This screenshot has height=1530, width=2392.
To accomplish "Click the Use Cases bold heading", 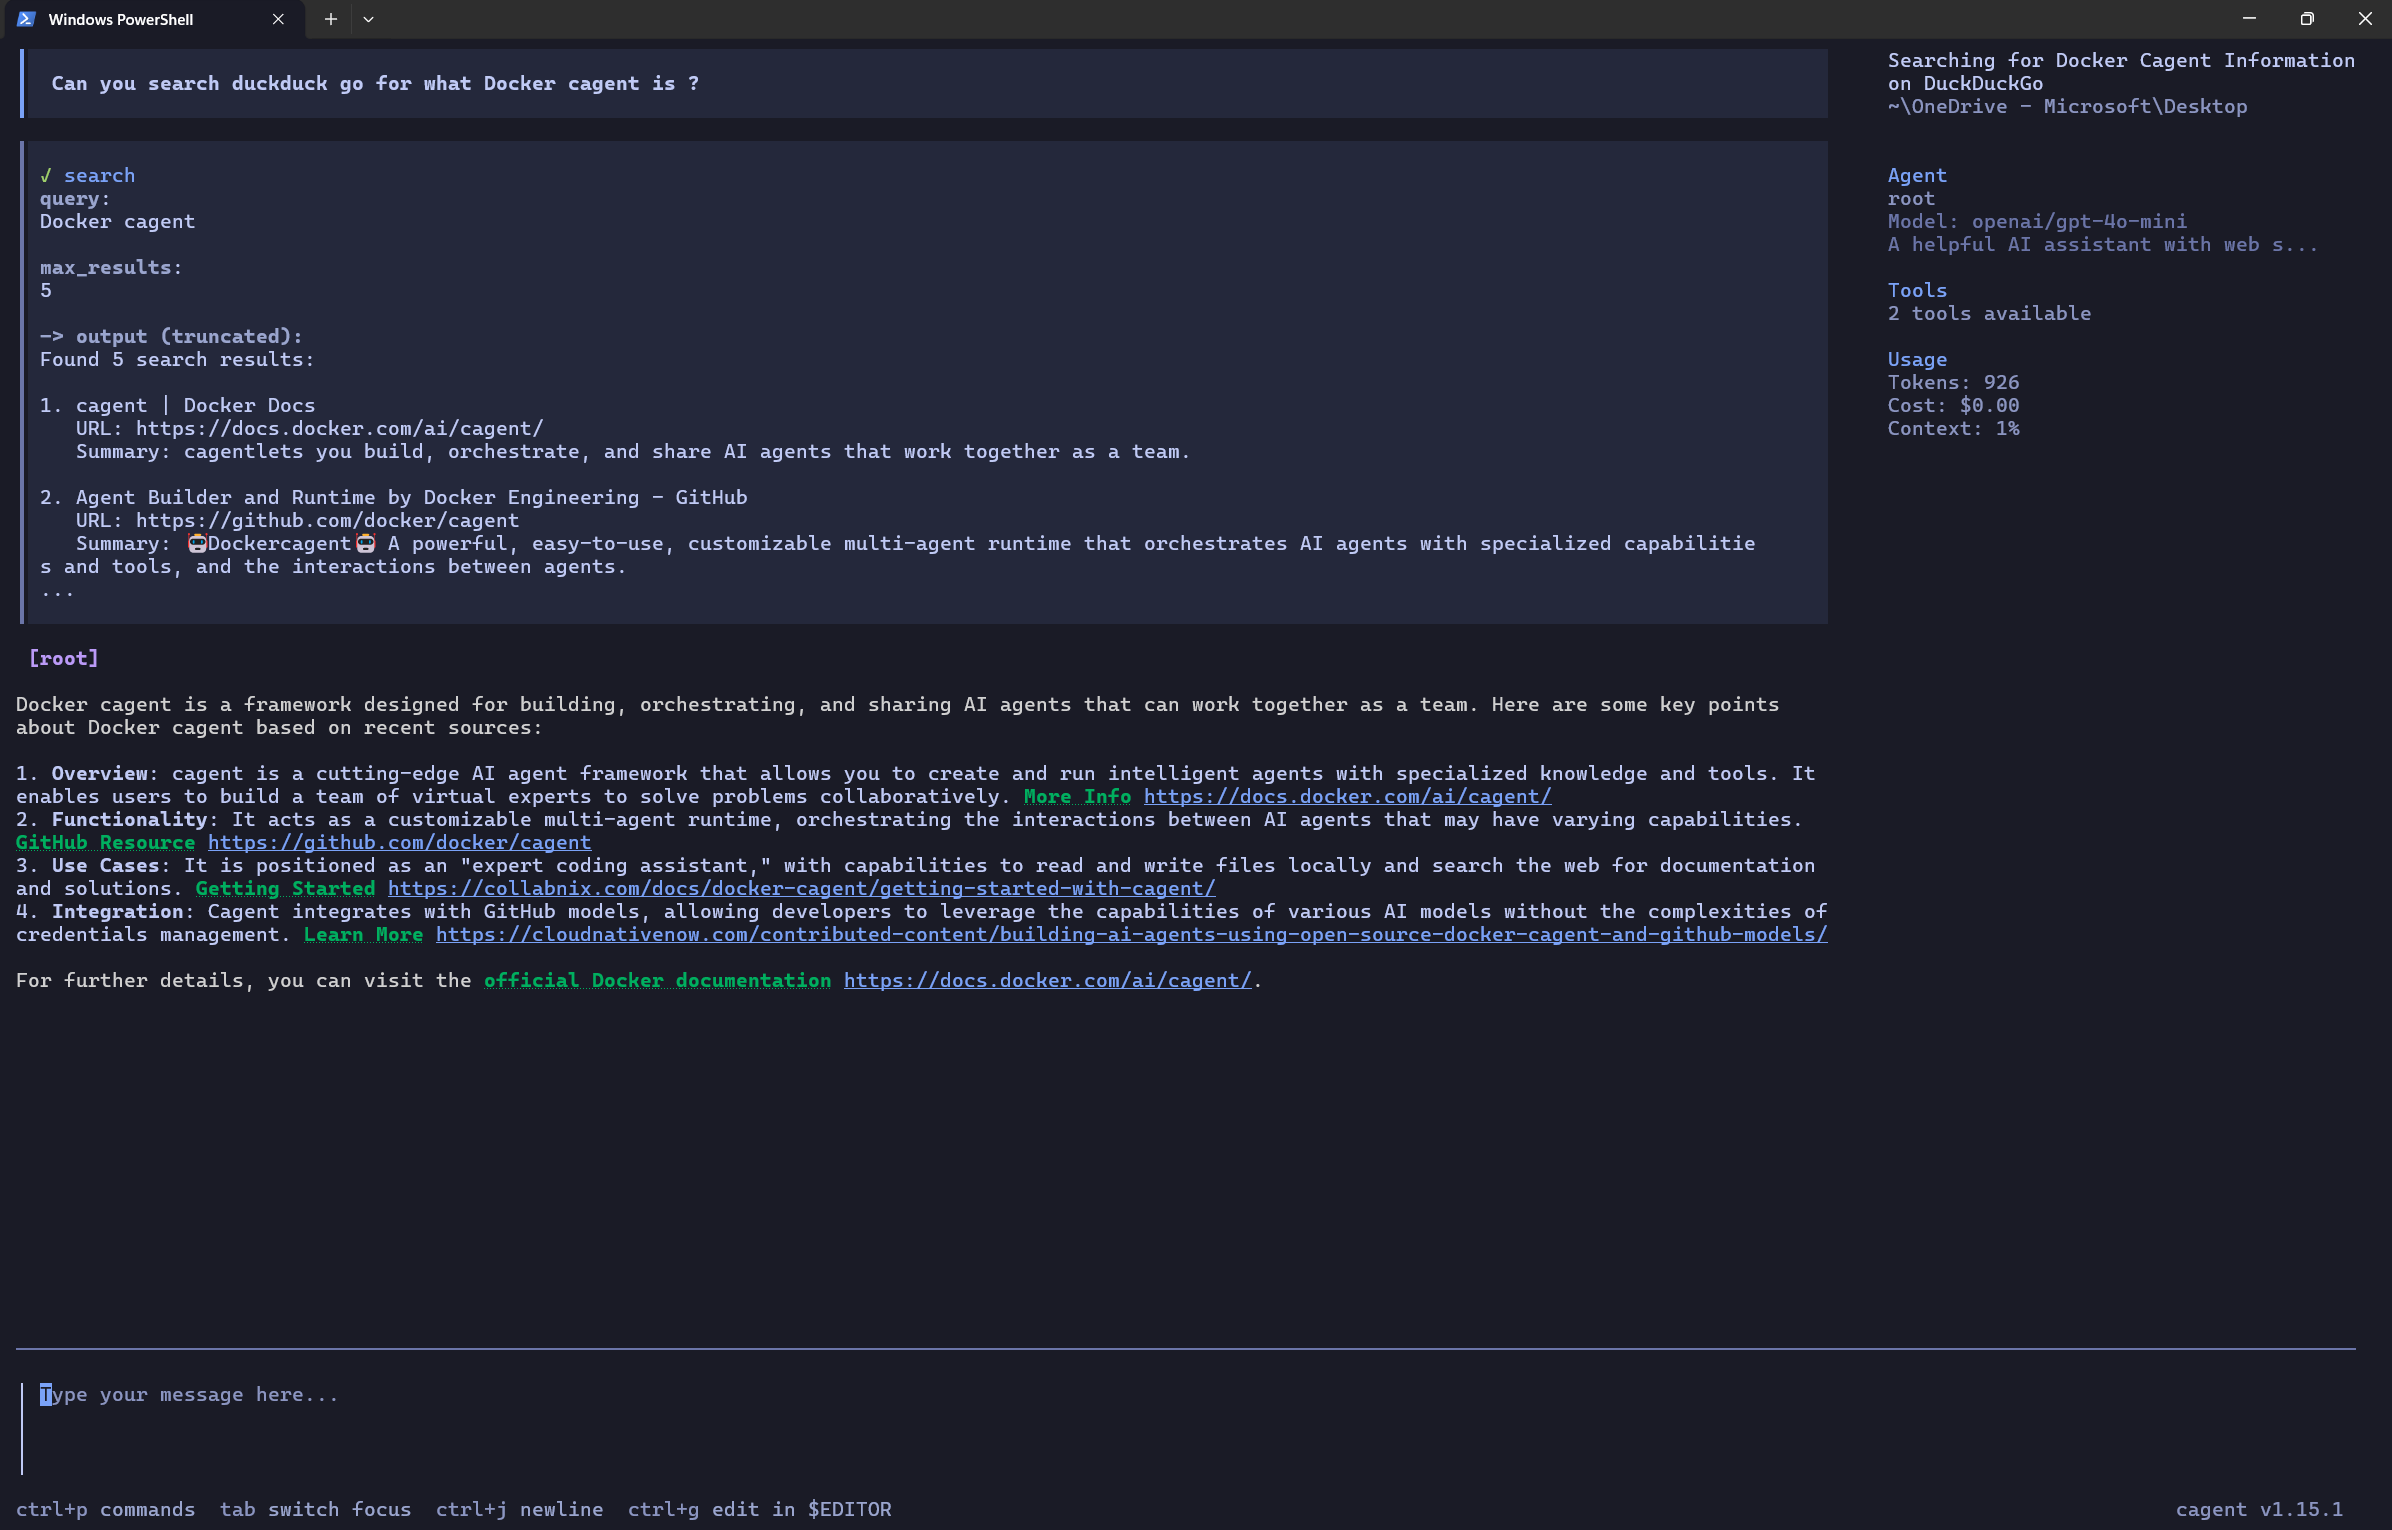I will (105, 866).
